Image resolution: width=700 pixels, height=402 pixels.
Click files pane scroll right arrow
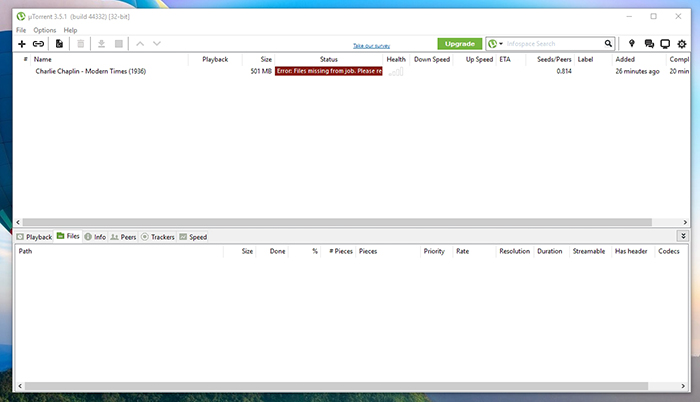[x=683, y=386]
